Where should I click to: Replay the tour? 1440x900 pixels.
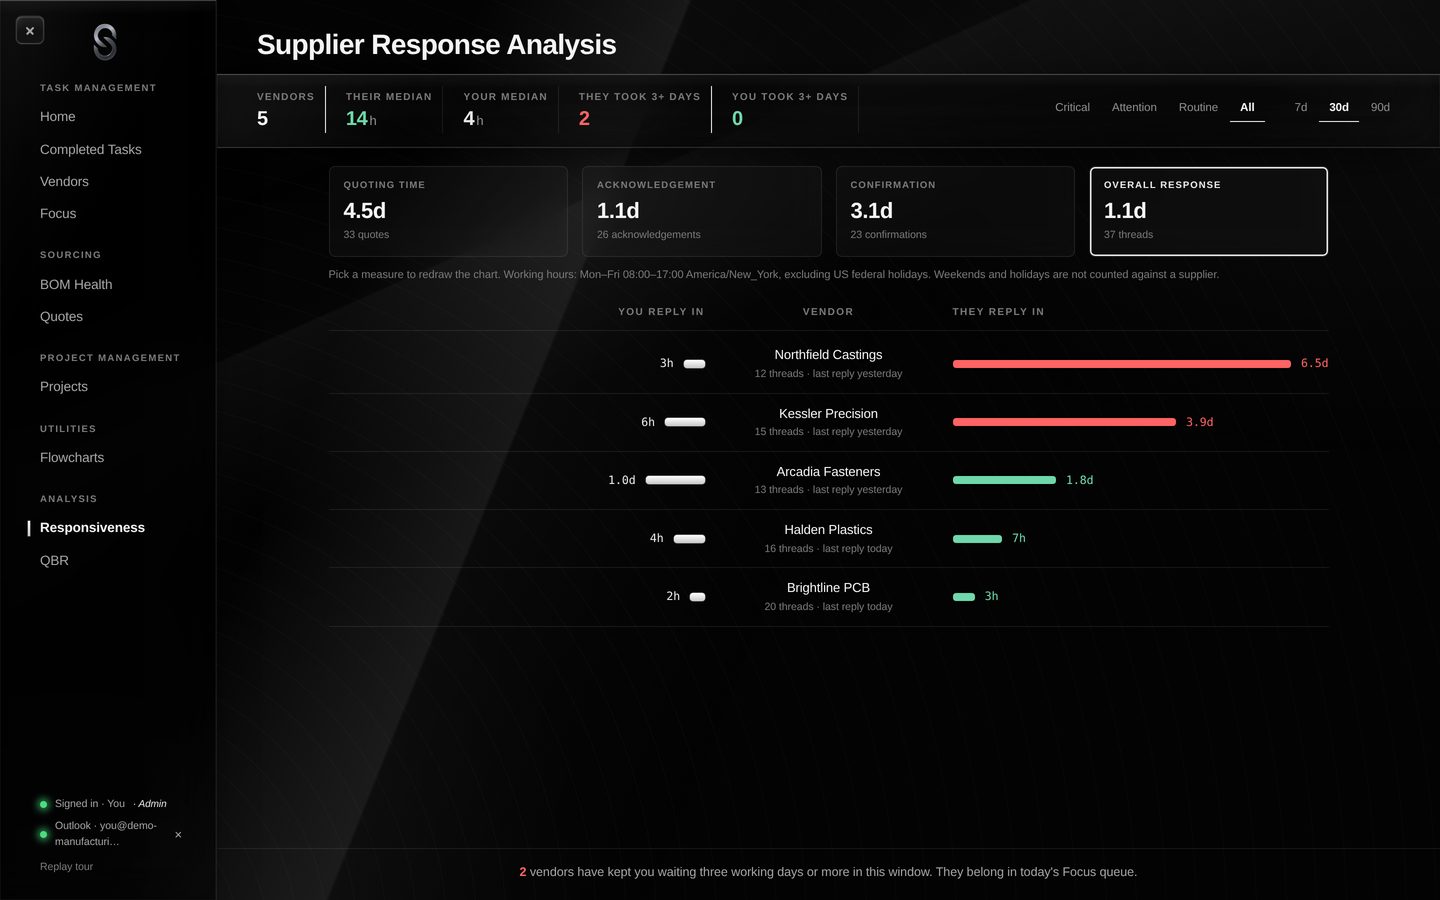coord(66,866)
